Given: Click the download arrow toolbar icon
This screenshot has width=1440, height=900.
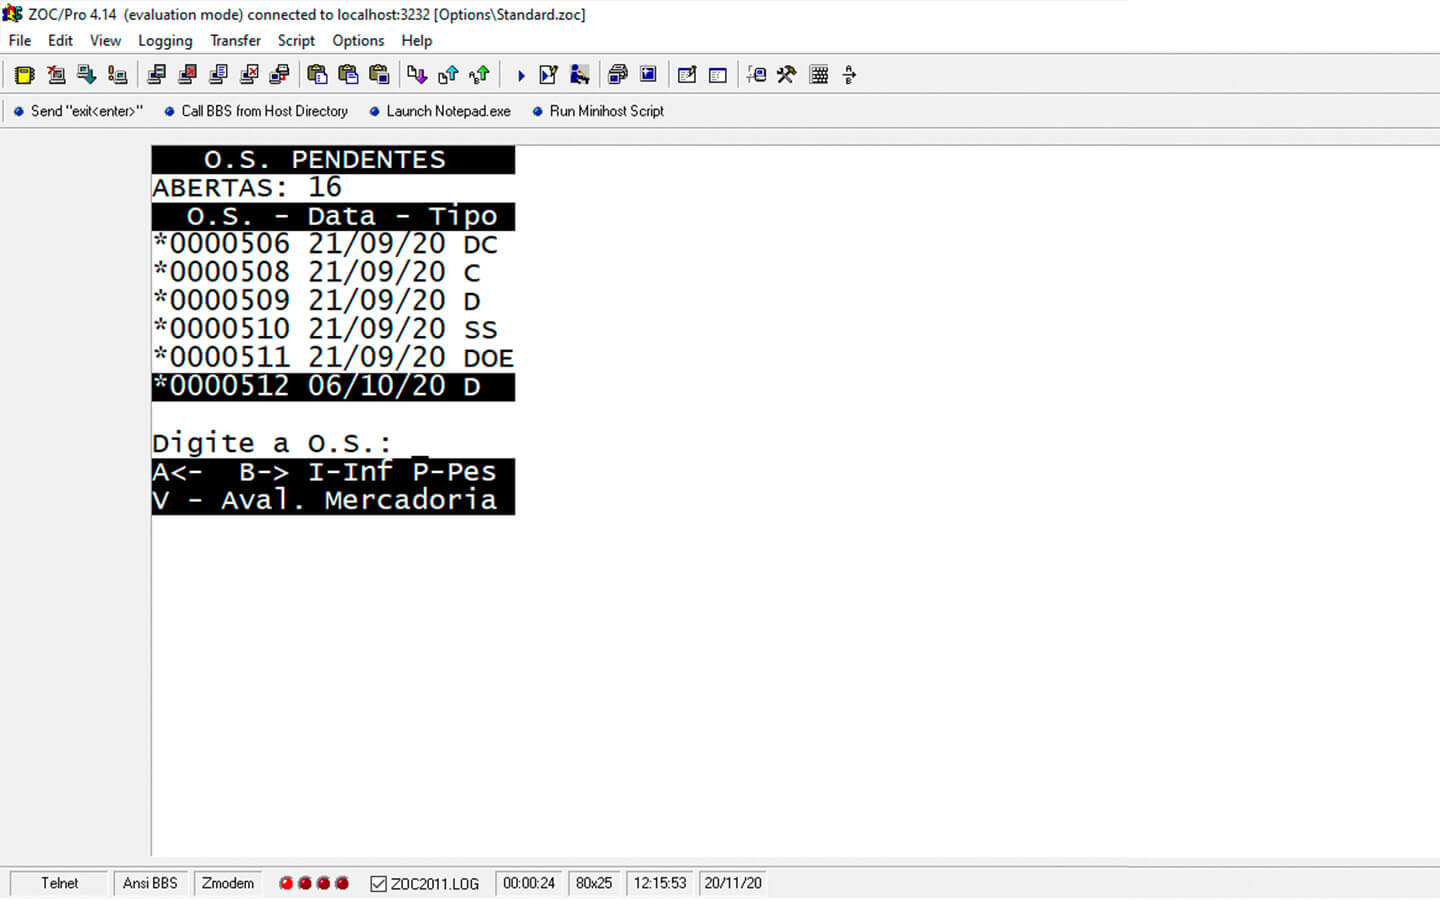Looking at the screenshot, I should click(417, 75).
